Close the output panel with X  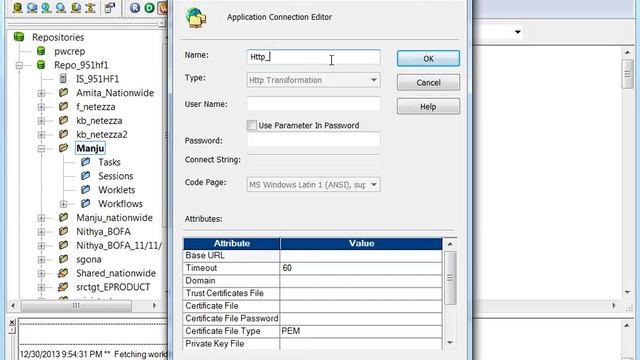[x=12, y=322]
